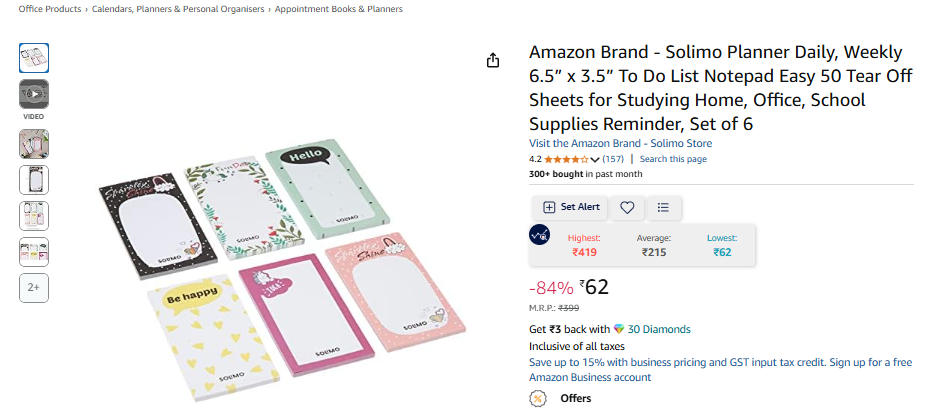The height and width of the screenshot is (411, 928).
Task: Click the Offers percent badge icon
Action: 538,398
